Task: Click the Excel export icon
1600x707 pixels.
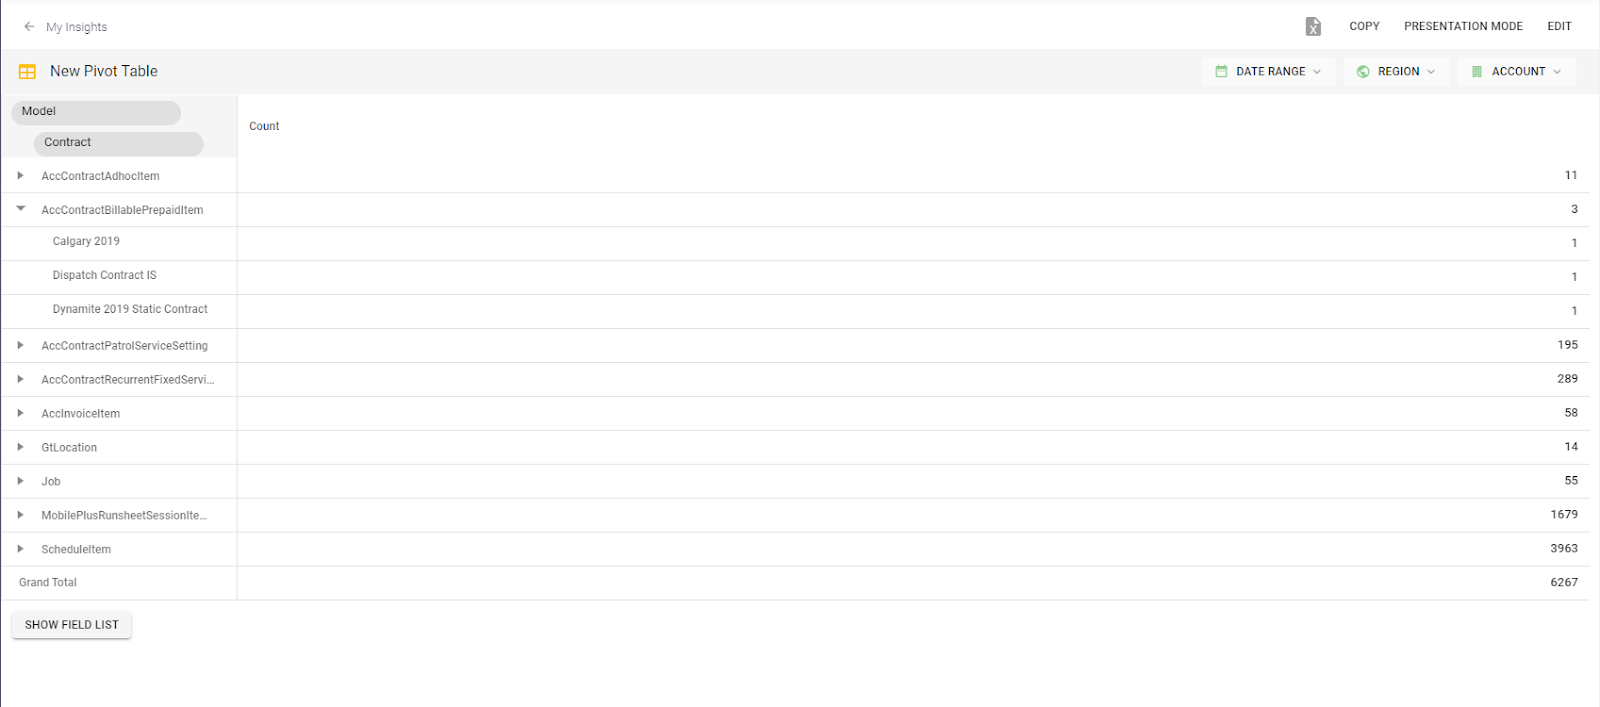Action: click(x=1312, y=26)
